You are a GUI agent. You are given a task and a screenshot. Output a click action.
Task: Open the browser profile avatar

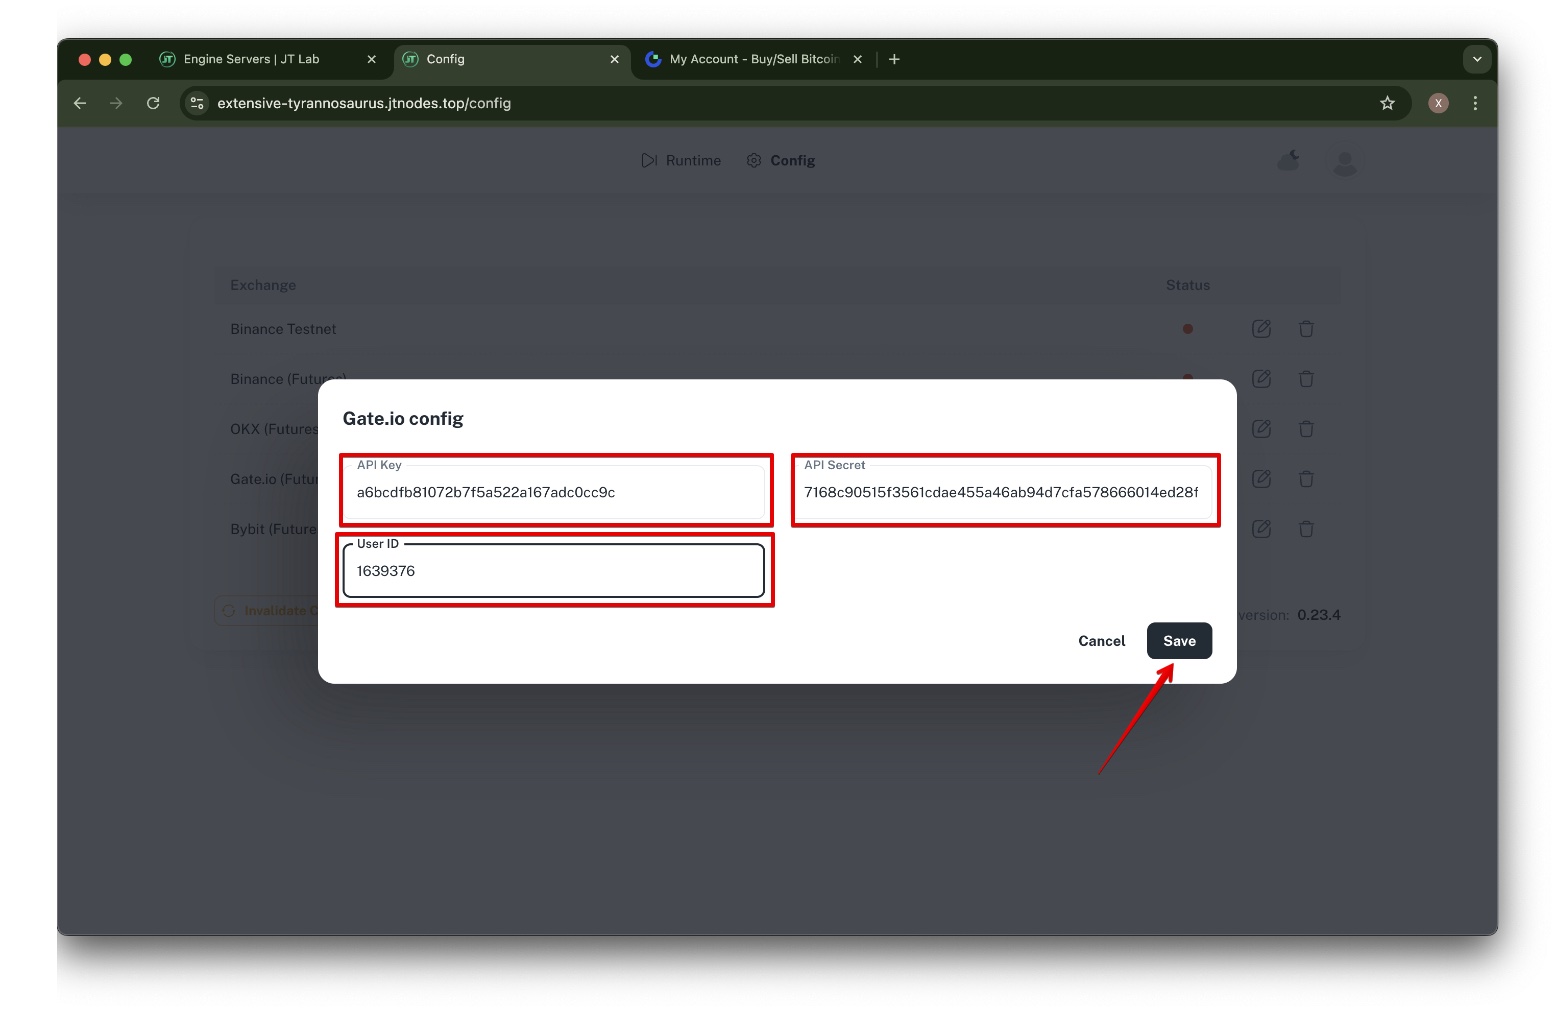(x=1438, y=103)
